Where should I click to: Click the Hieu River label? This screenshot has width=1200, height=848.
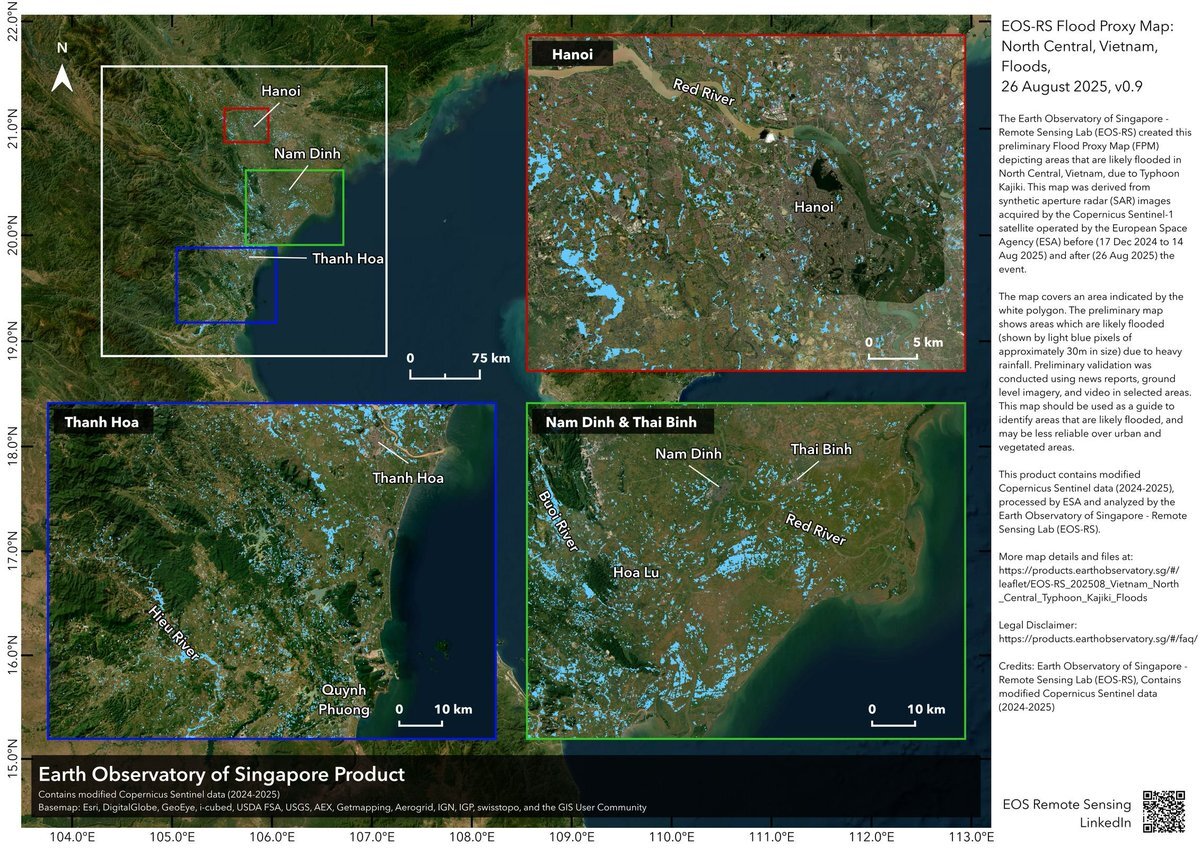172,633
